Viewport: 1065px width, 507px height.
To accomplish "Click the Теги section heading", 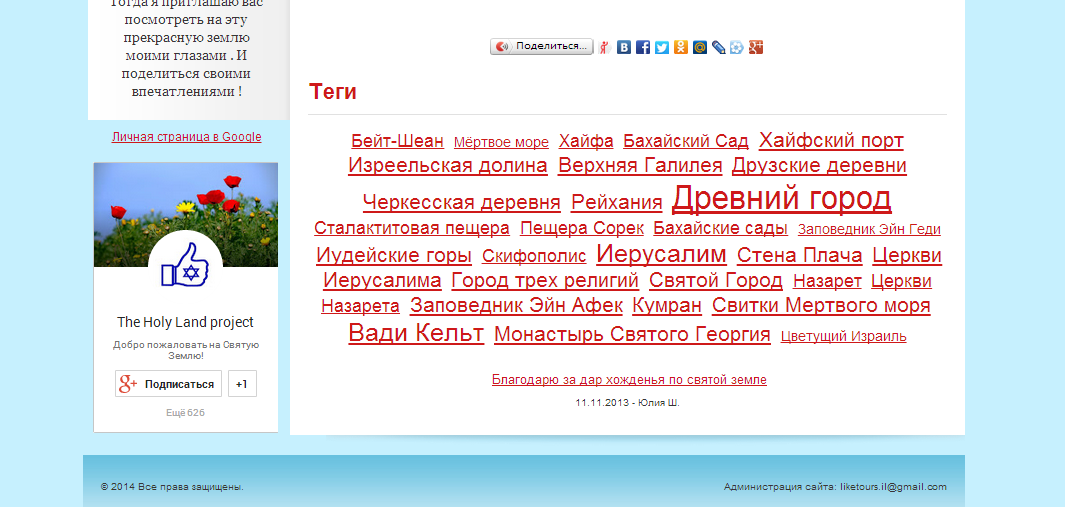I will tap(333, 92).
